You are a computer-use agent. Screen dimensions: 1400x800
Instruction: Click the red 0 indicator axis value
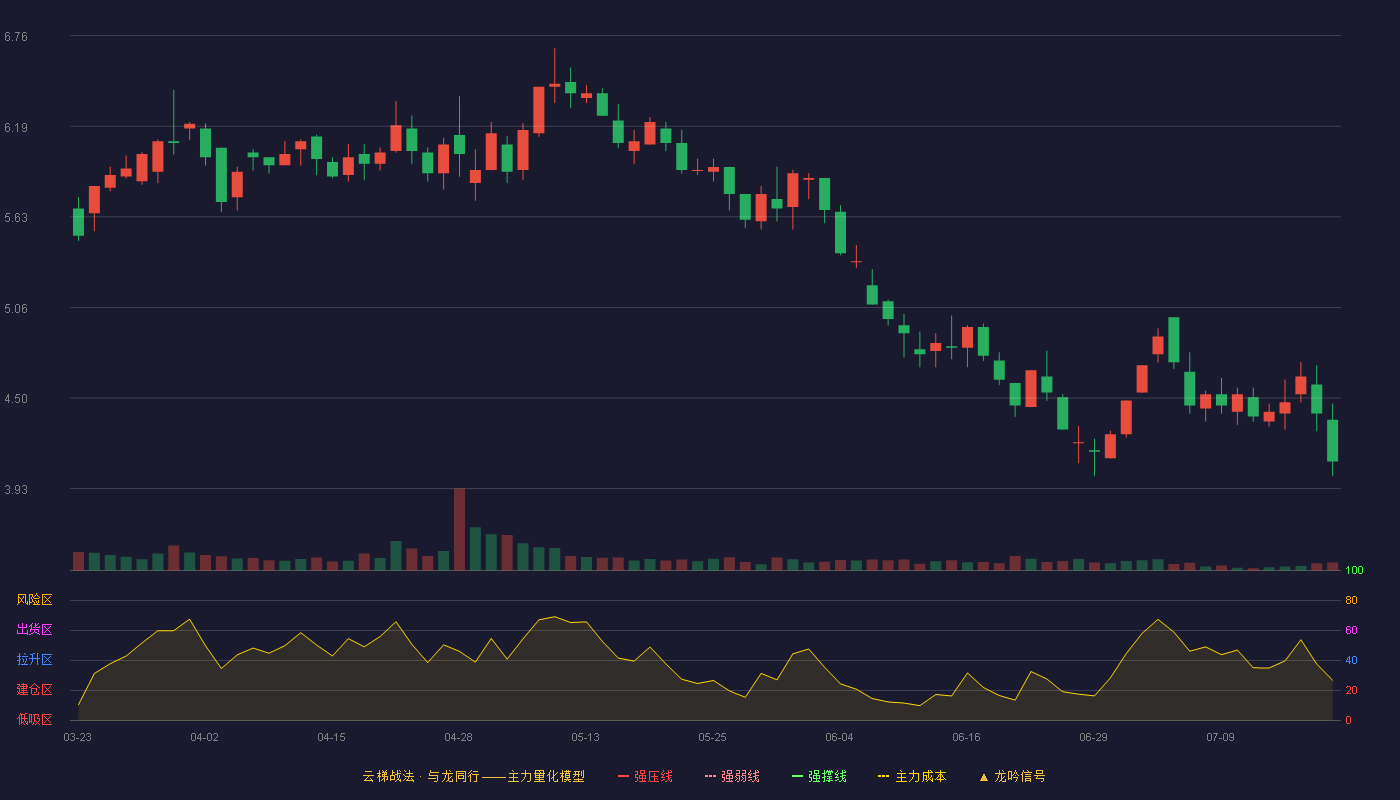click(1348, 720)
